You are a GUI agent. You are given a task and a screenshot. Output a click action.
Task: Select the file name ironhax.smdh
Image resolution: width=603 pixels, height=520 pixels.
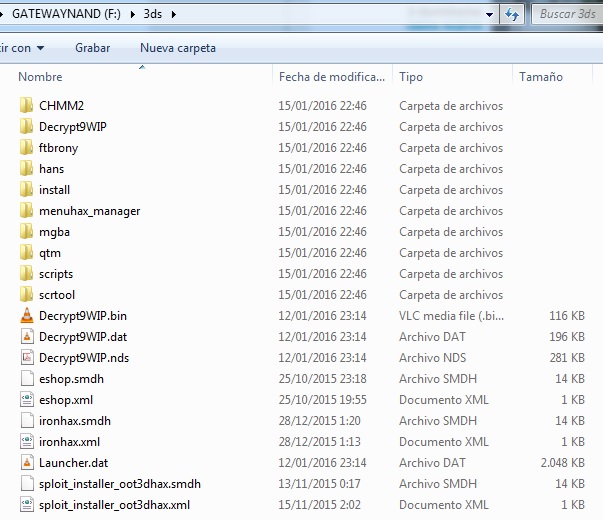click(x=75, y=421)
